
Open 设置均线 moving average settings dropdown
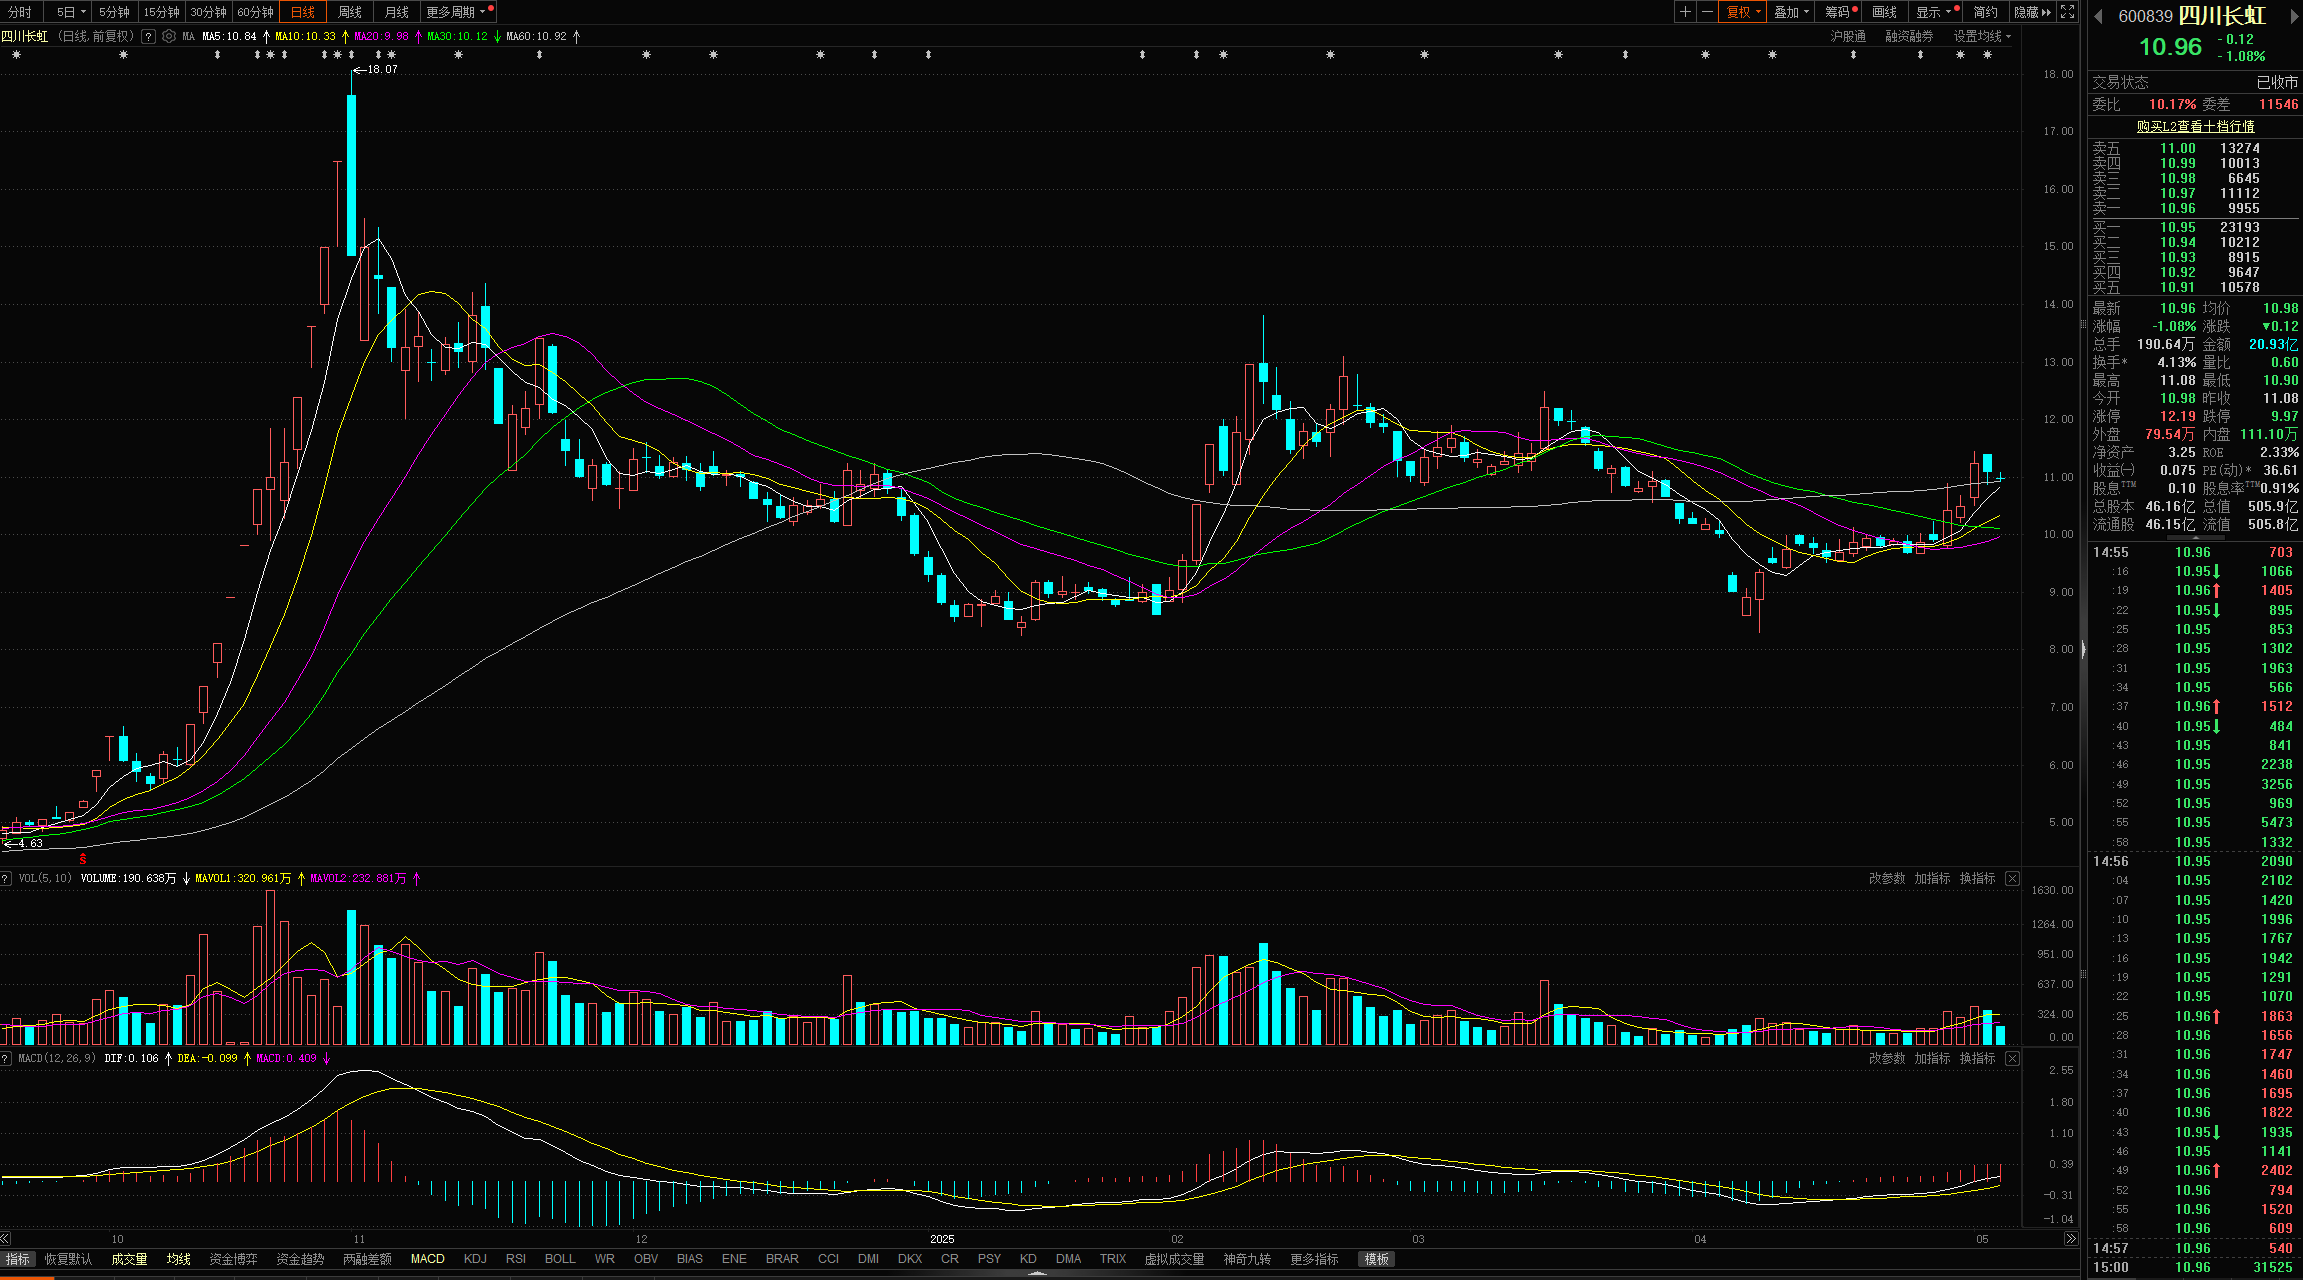click(1982, 36)
